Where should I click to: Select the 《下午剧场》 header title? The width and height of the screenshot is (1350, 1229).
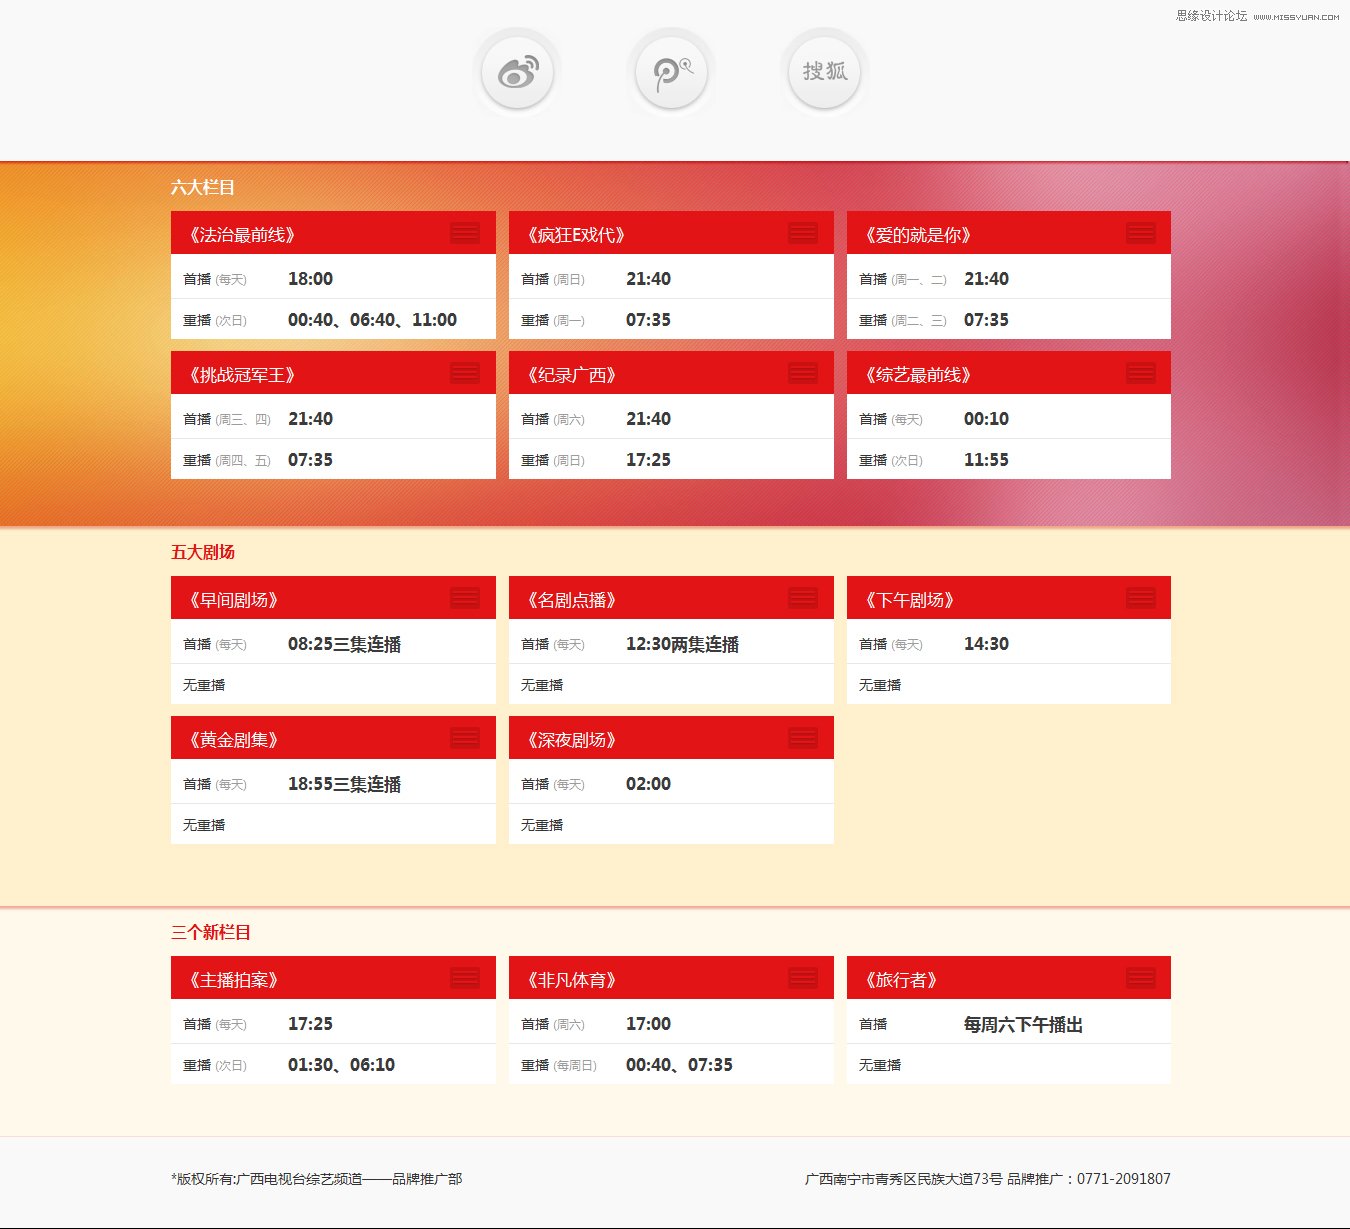(x=909, y=600)
